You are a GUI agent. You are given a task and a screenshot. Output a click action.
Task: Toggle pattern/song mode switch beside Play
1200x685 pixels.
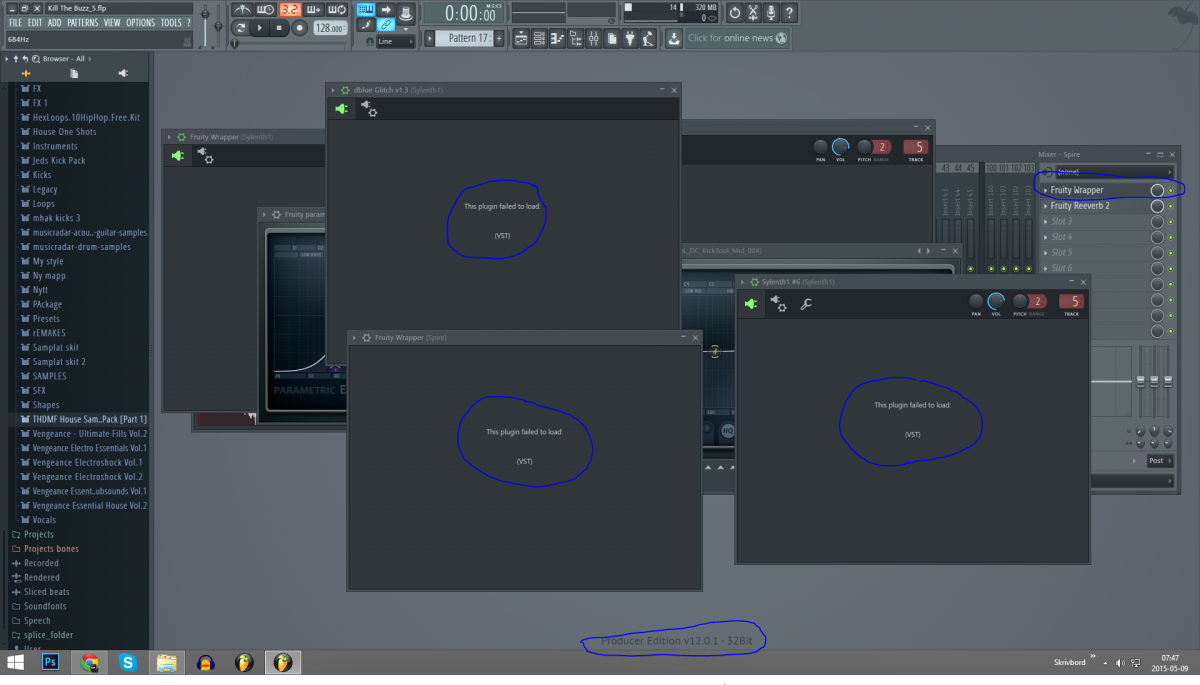pyautogui.click(x=241, y=28)
